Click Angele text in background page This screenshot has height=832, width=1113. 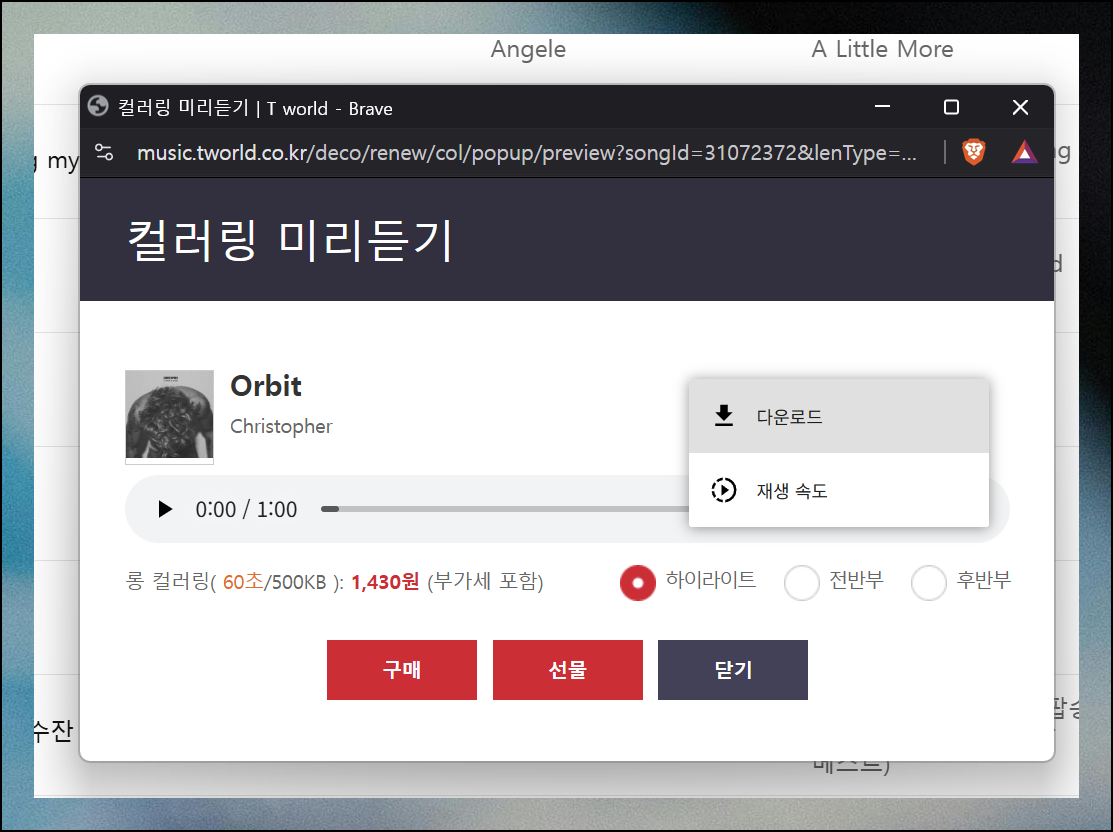[x=528, y=49]
